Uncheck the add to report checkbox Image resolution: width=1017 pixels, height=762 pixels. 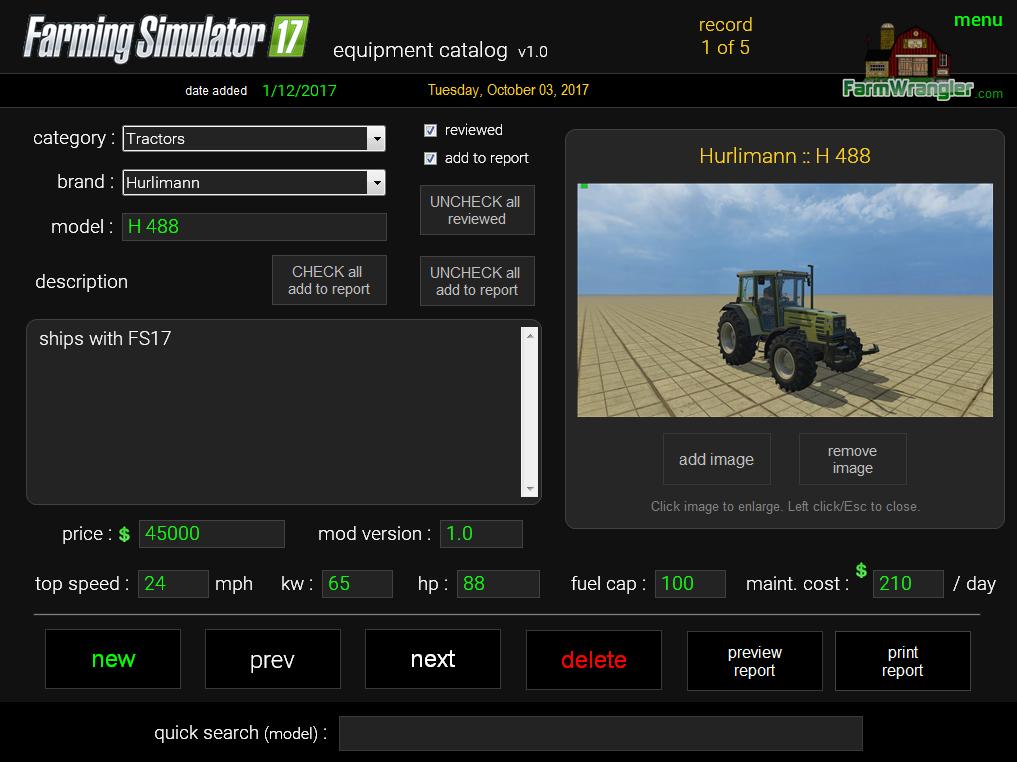(x=431, y=158)
